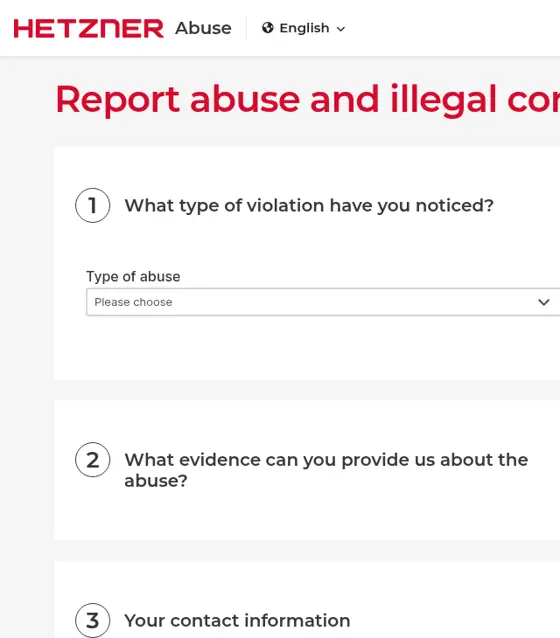
Task: Click the globe language icon
Action: 268,28
